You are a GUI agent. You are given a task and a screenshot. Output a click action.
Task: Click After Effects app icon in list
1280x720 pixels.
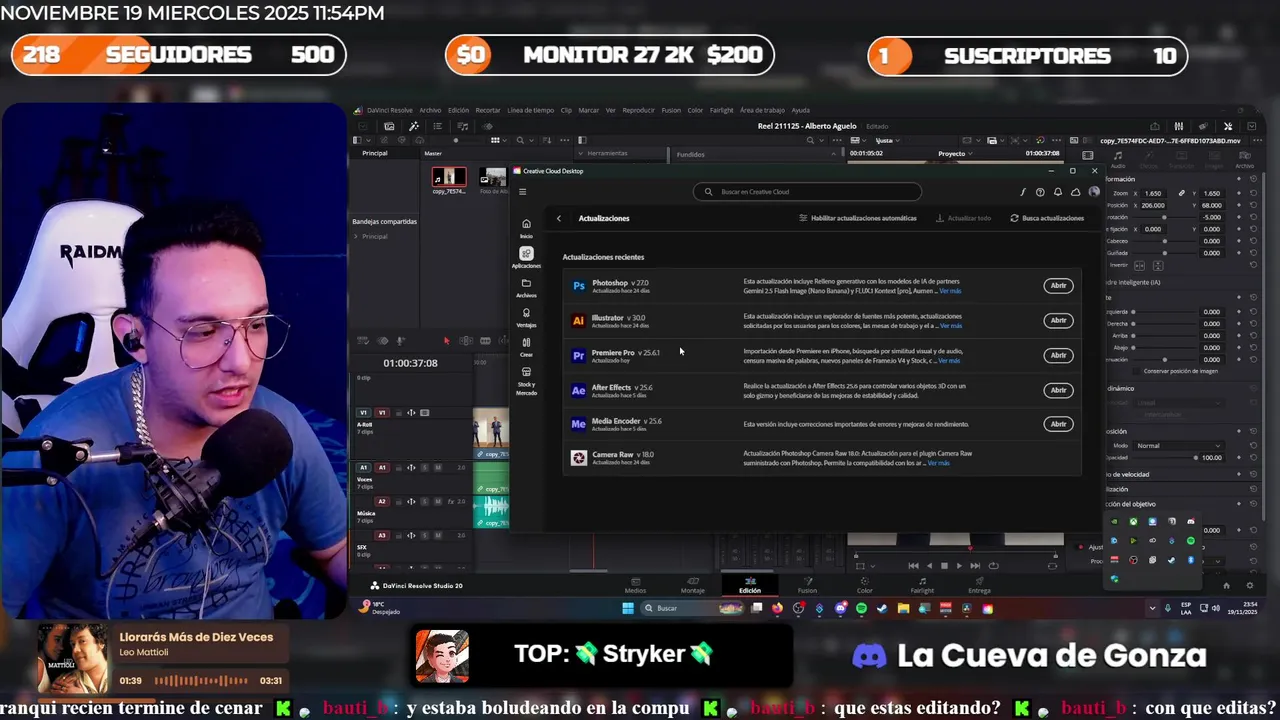pyautogui.click(x=578, y=390)
